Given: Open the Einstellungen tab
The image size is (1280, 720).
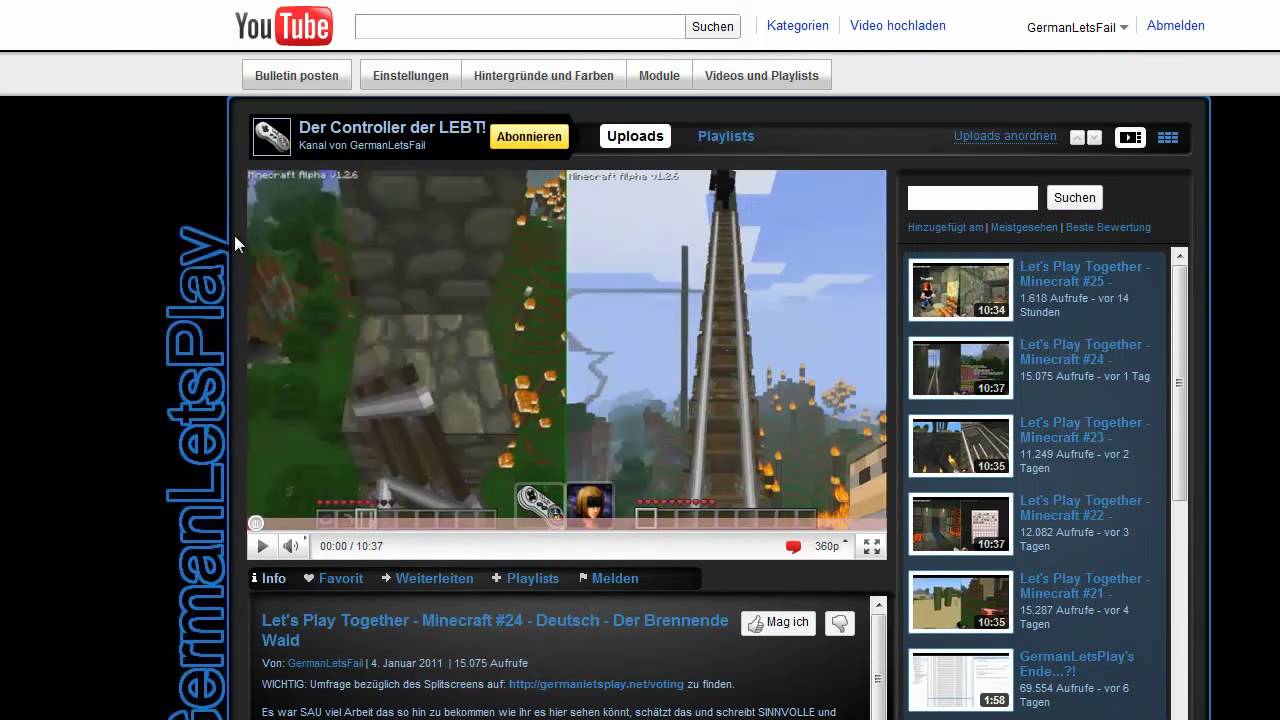Looking at the screenshot, I should click(411, 75).
